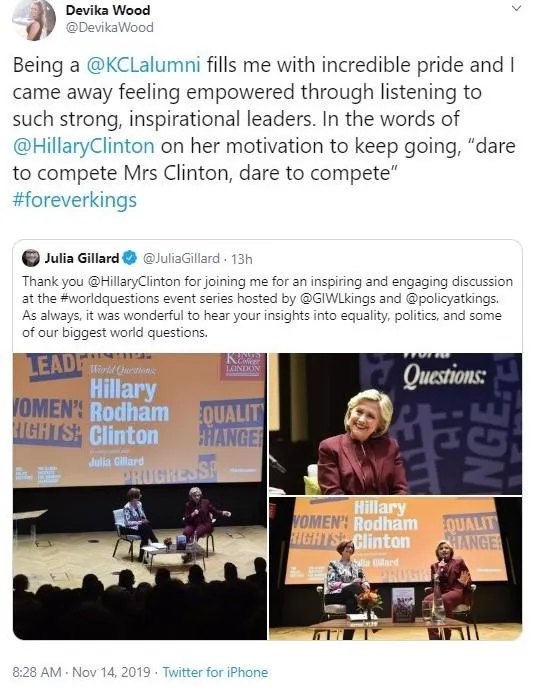Click the @DevikaWood handle
Screen dimensions: 537x691
click(x=110, y=27)
